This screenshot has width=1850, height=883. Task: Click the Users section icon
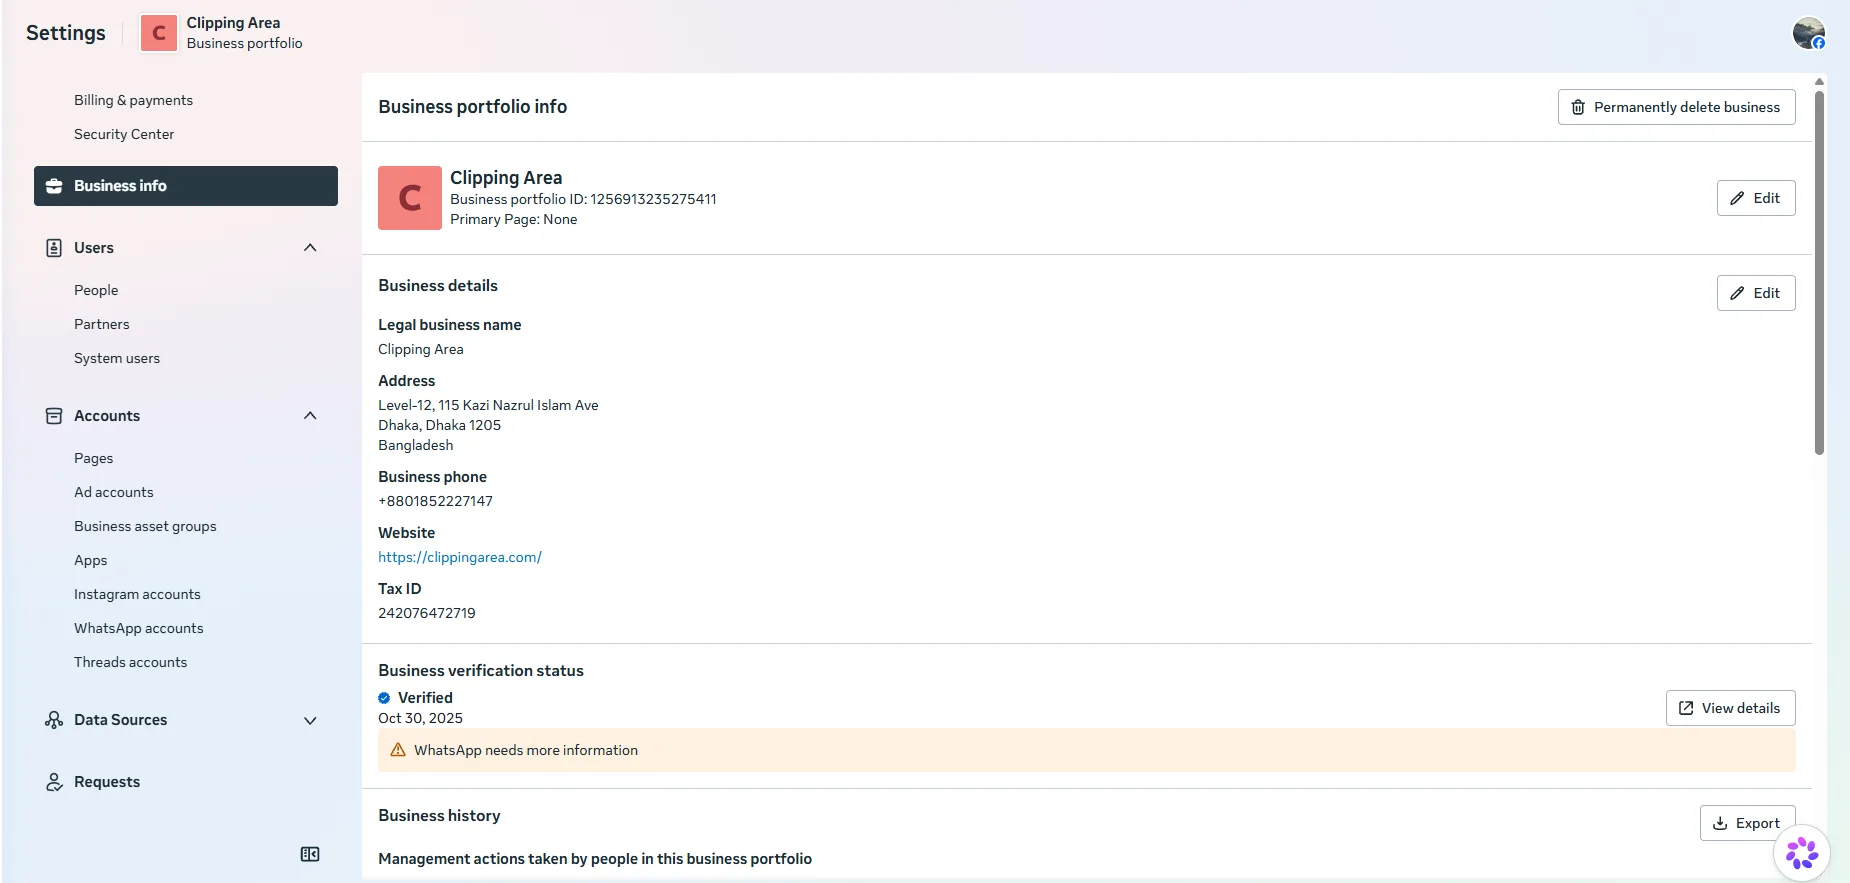54,248
